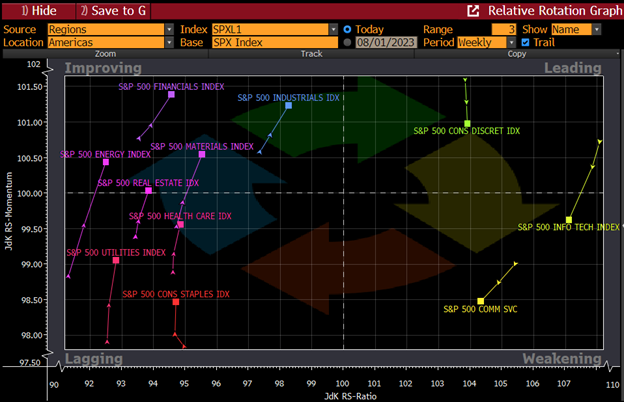Click the S&P 500 CONS DISCRET IDX label
Image resolution: width=624 pixels, height=402 pixels.
466,131
